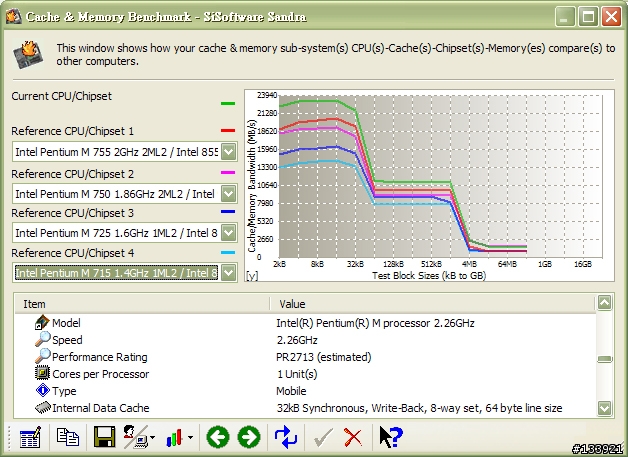This screenshot has height=457, width=628.
Task: Maximize the Sandra benchmark window
Action: click(588, 17)
